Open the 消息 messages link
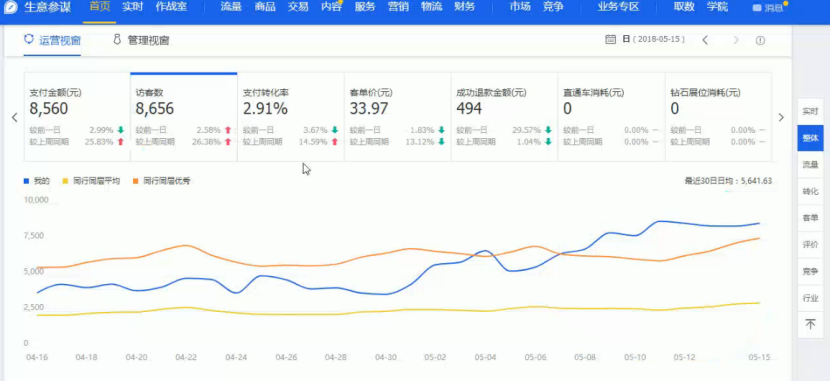830x381 pixels. point(769,8)
